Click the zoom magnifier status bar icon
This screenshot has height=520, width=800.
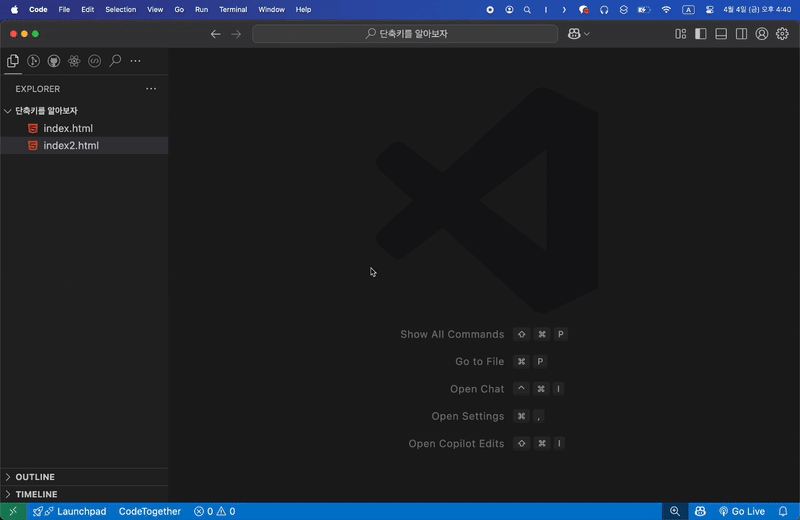click(674, 511)
